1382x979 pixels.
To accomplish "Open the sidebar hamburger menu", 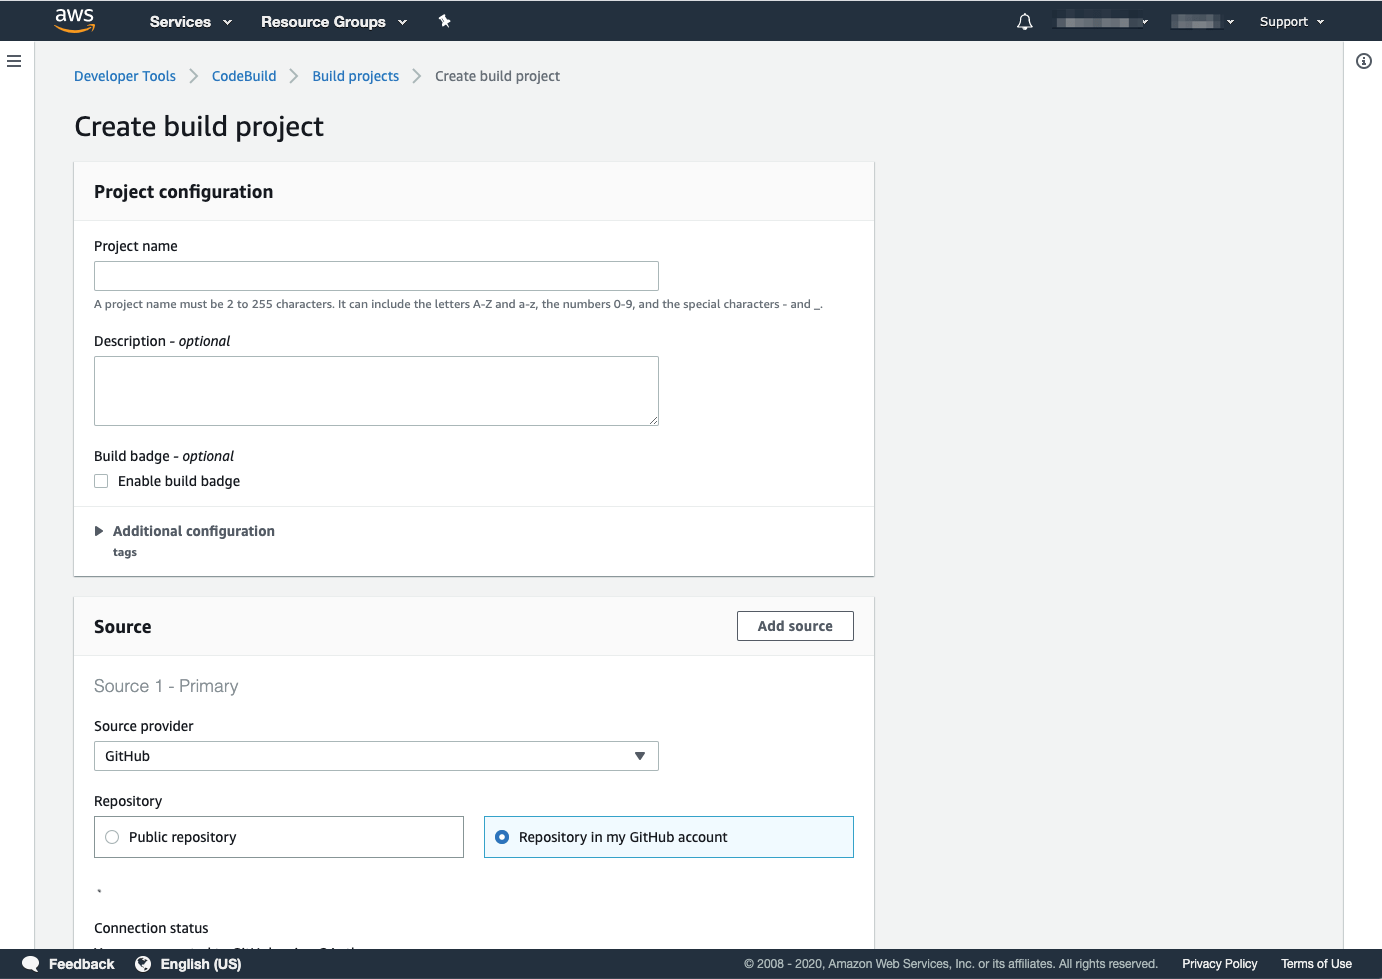I will click(x=14, y=61).
